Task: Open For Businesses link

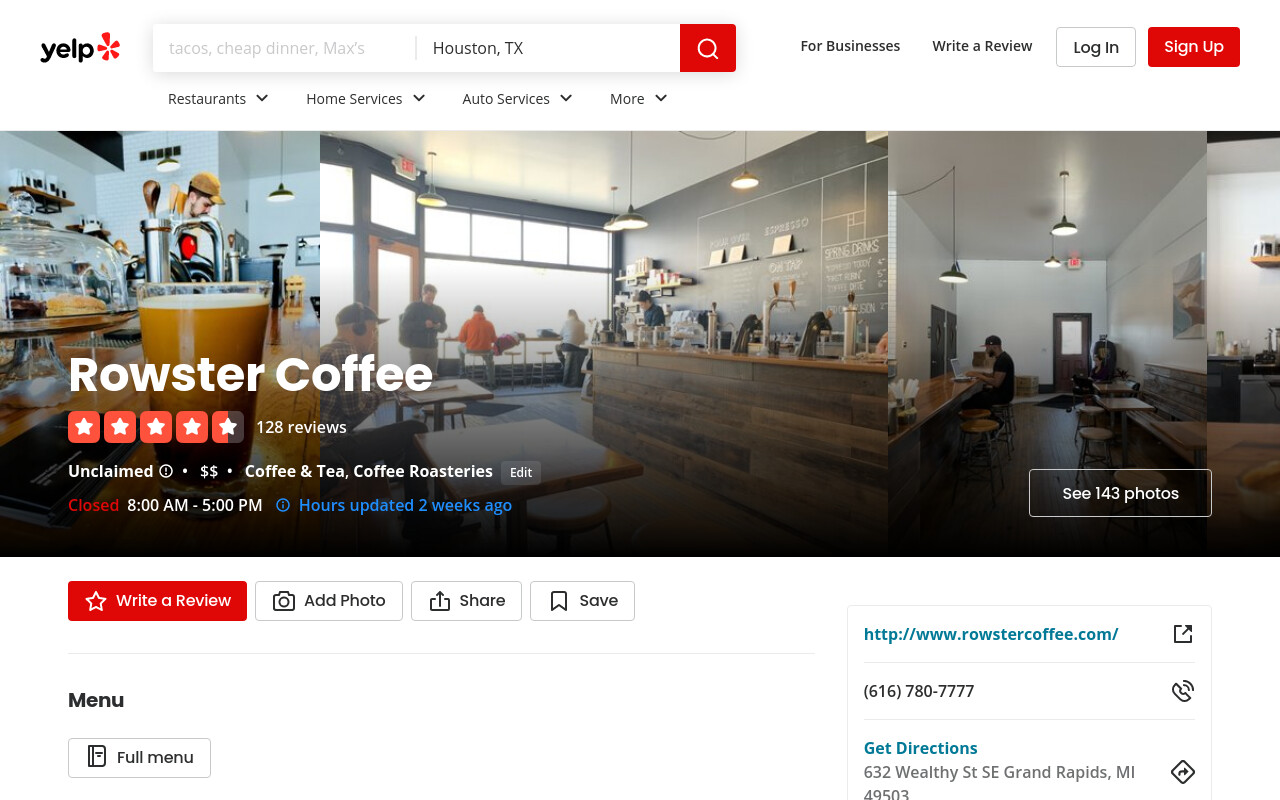Action: (850, 46)
